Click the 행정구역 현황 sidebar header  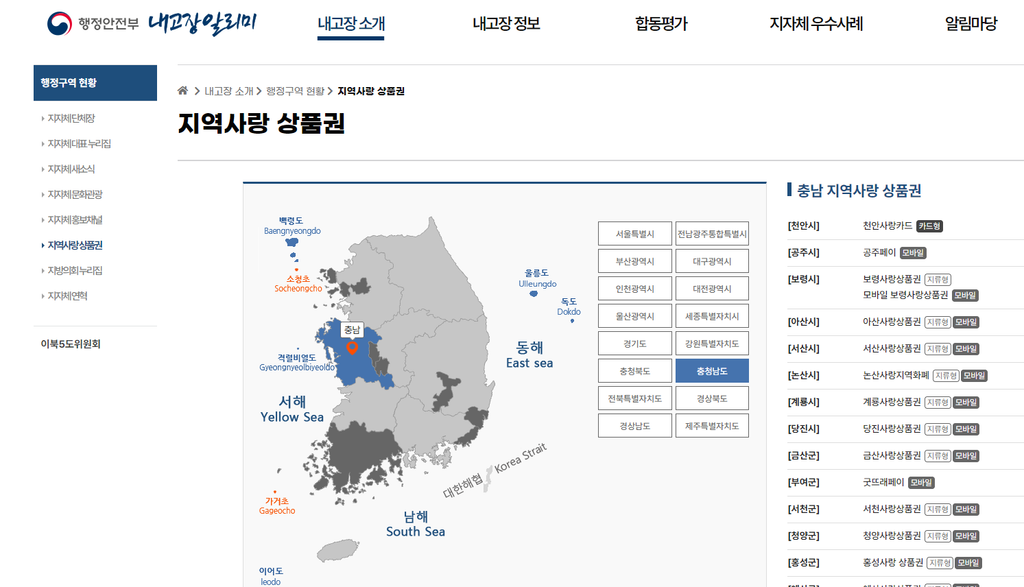[x=95, y=83]
